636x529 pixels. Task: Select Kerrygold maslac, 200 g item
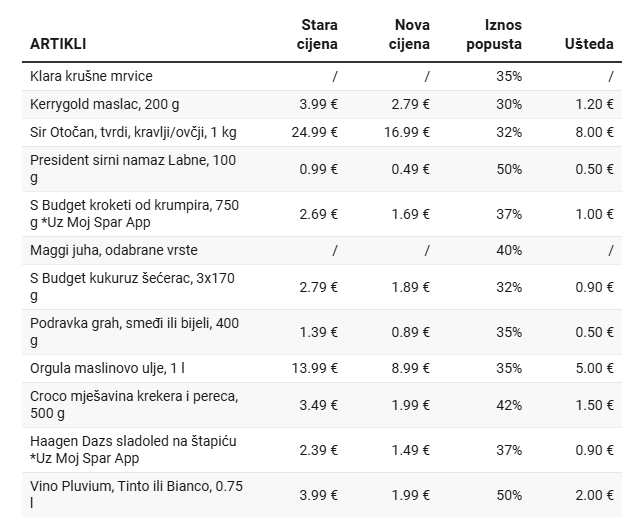[x=105, y=104]
